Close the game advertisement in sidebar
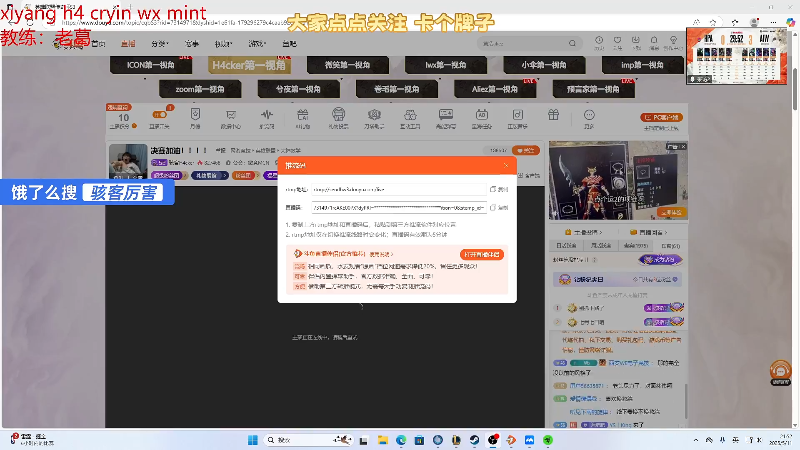 (683, 147)
